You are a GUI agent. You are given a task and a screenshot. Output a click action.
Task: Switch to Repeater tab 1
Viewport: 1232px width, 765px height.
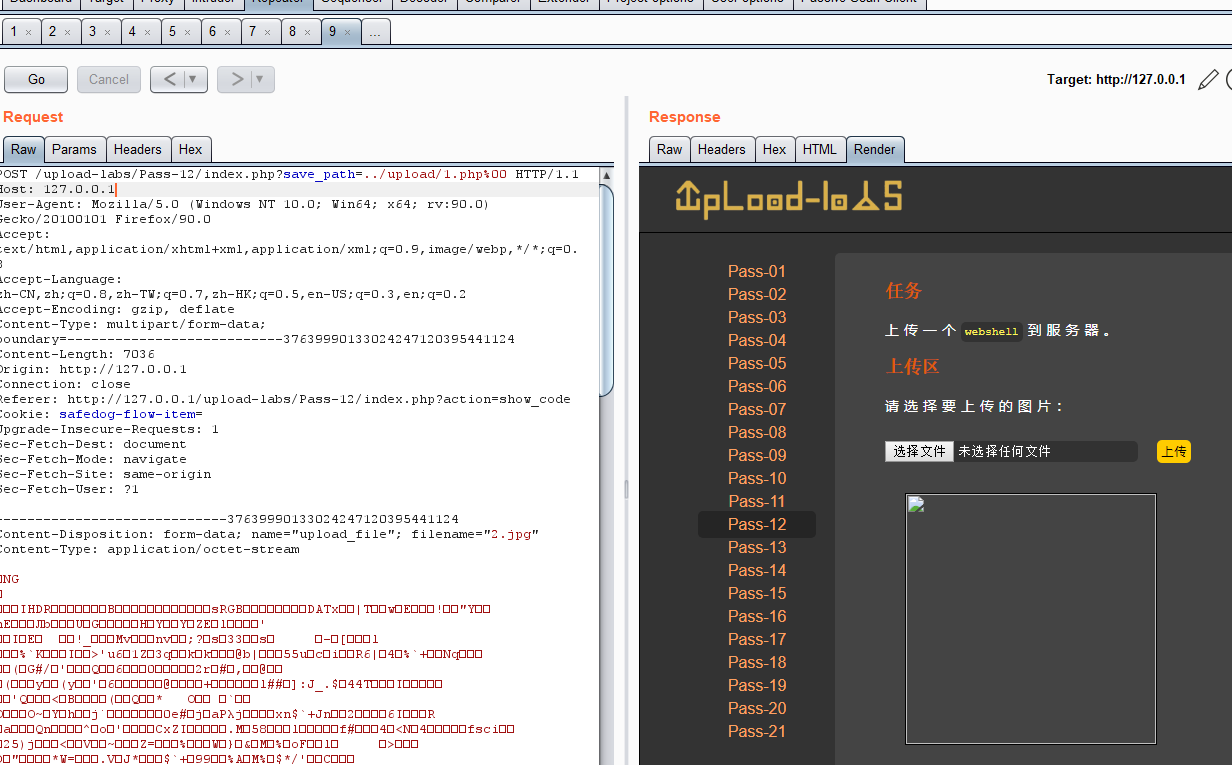coord(14,32)
